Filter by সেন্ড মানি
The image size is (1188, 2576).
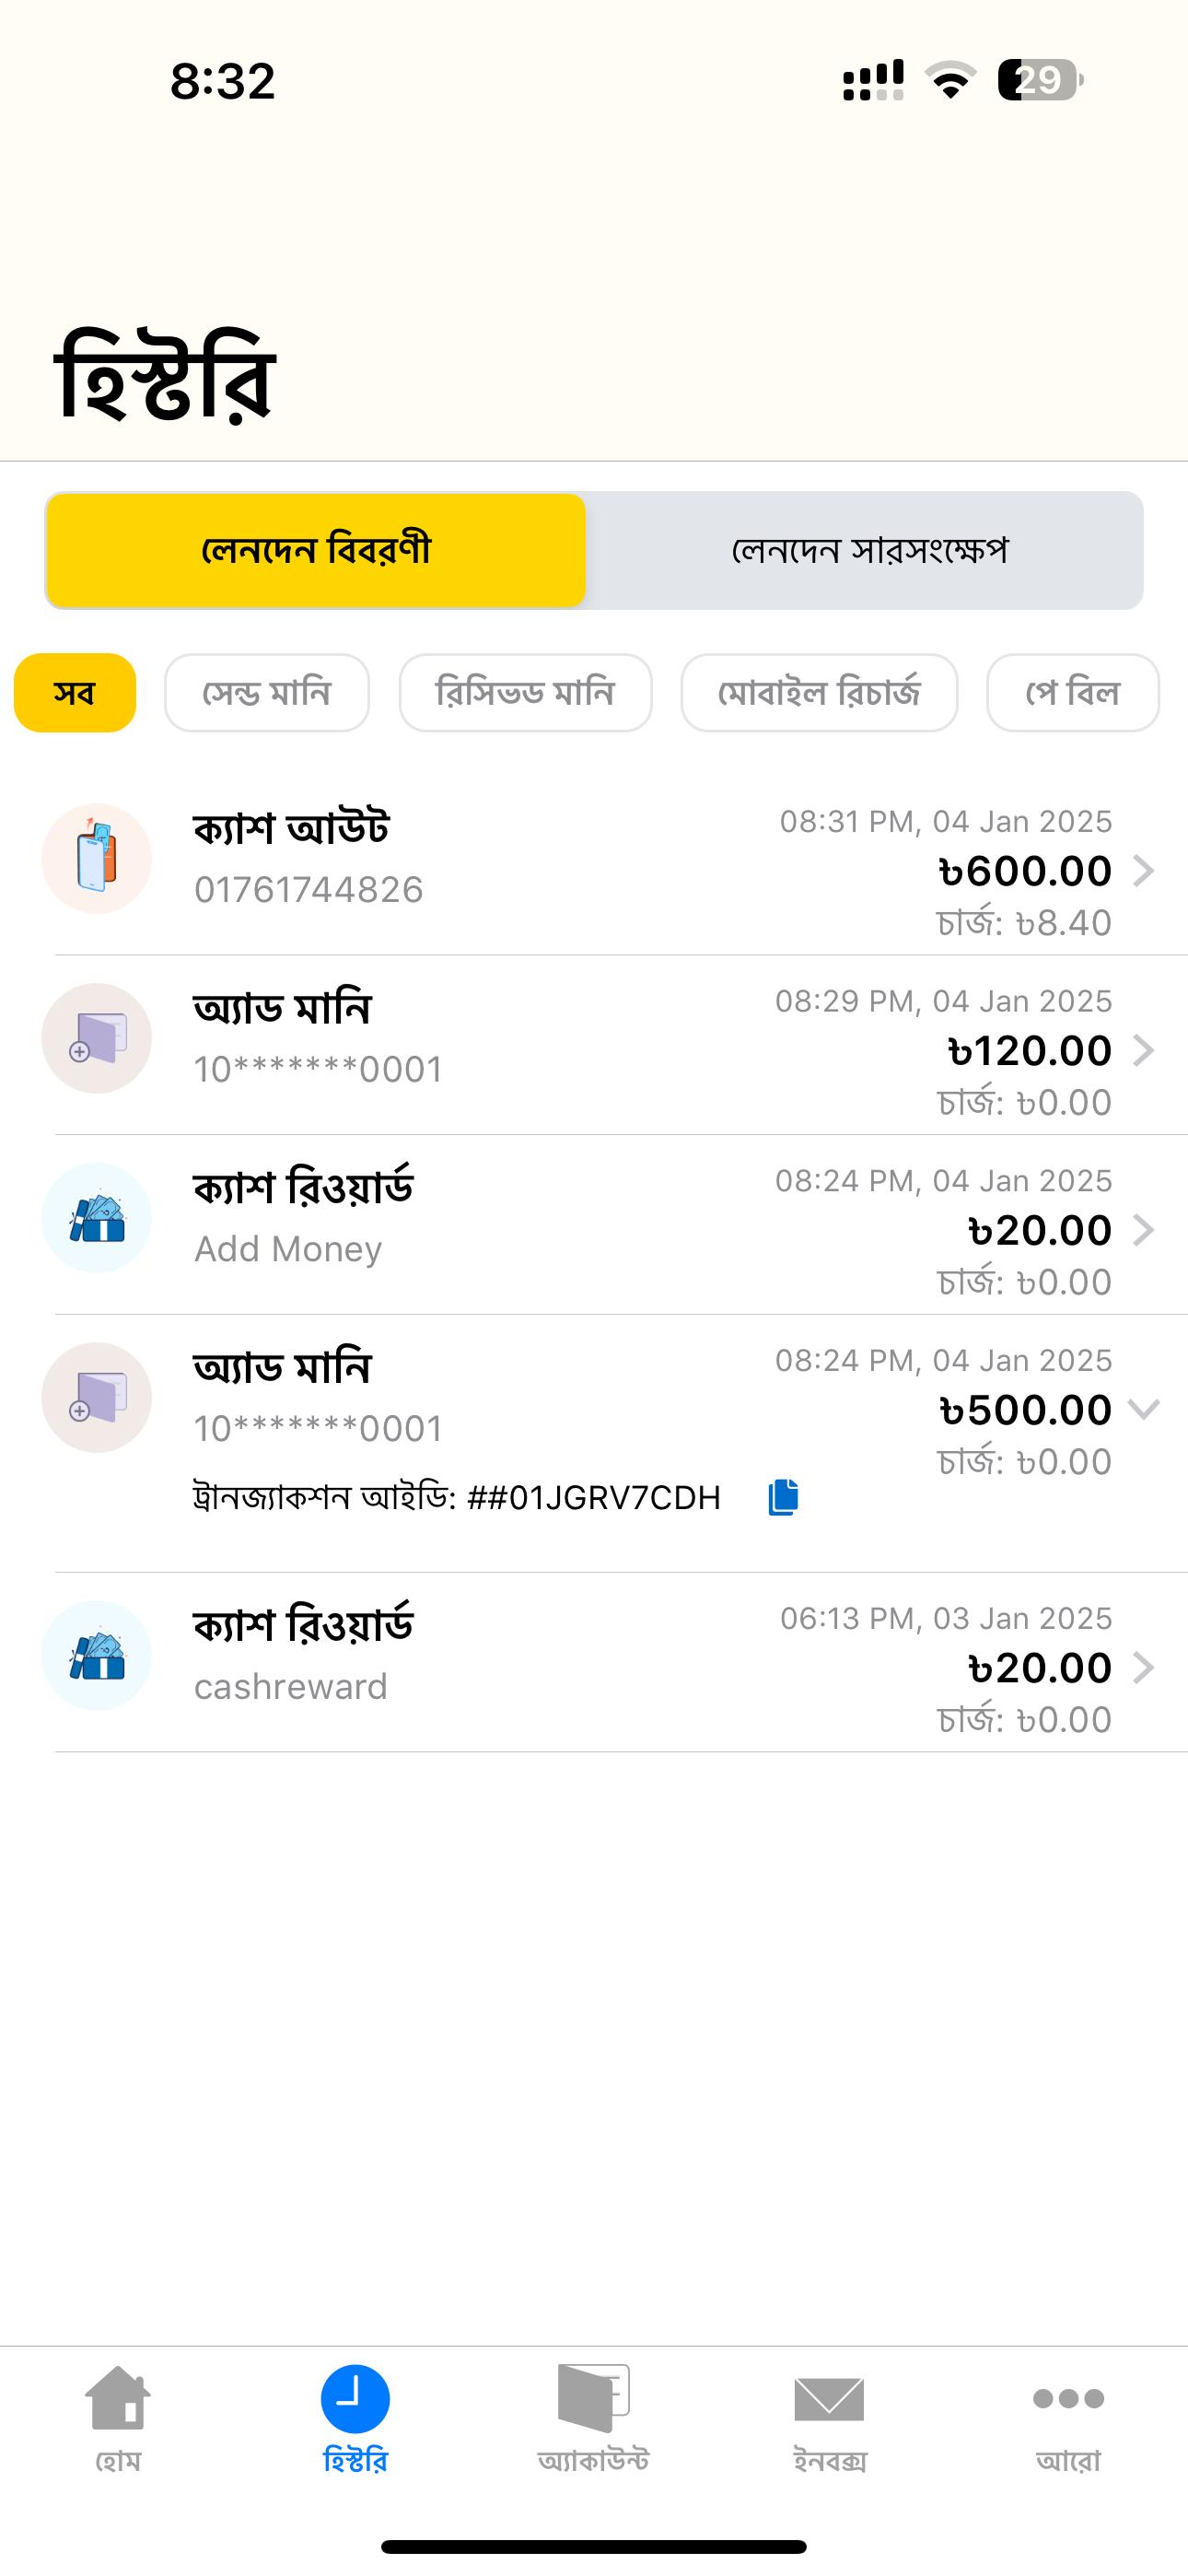pyautogui.click(x=267, y=693)
